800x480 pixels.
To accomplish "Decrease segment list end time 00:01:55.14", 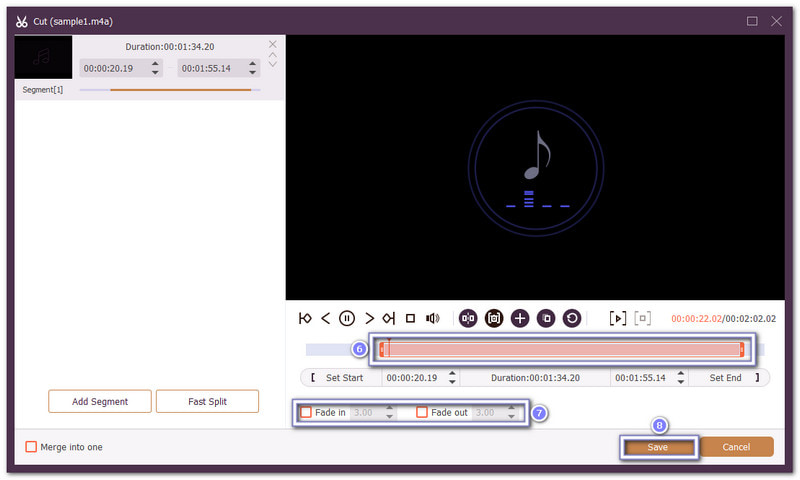I will pos(252,72).
